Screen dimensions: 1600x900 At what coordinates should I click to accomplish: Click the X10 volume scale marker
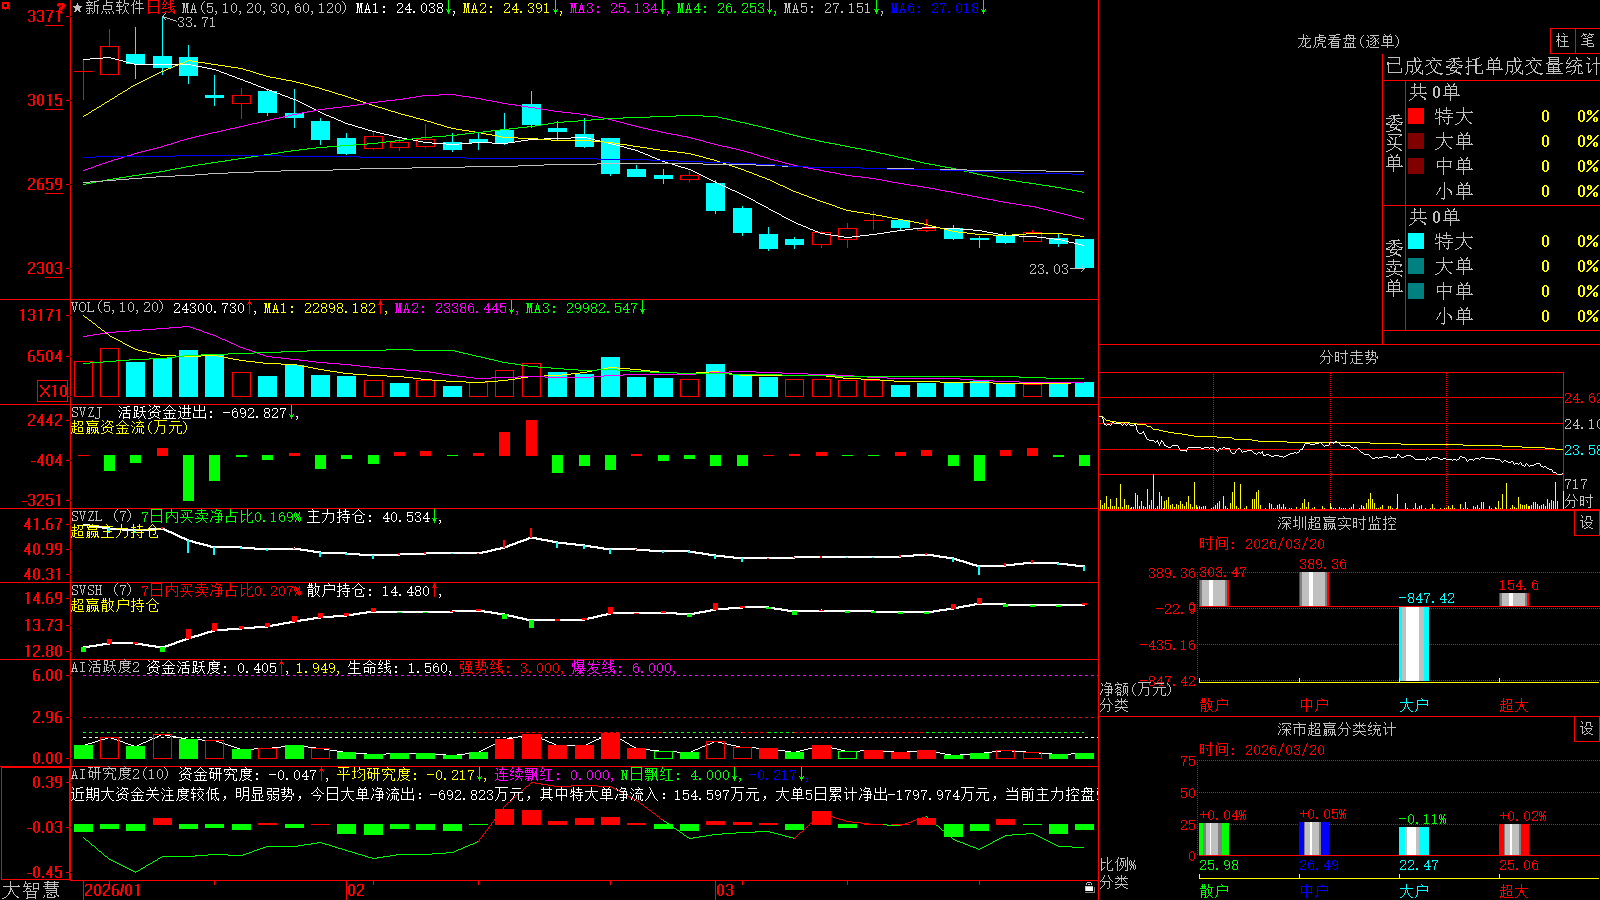[x=53, y=391]
